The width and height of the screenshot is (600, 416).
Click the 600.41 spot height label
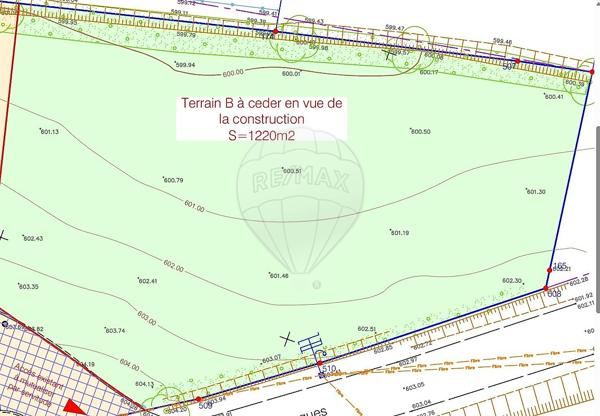554,97
